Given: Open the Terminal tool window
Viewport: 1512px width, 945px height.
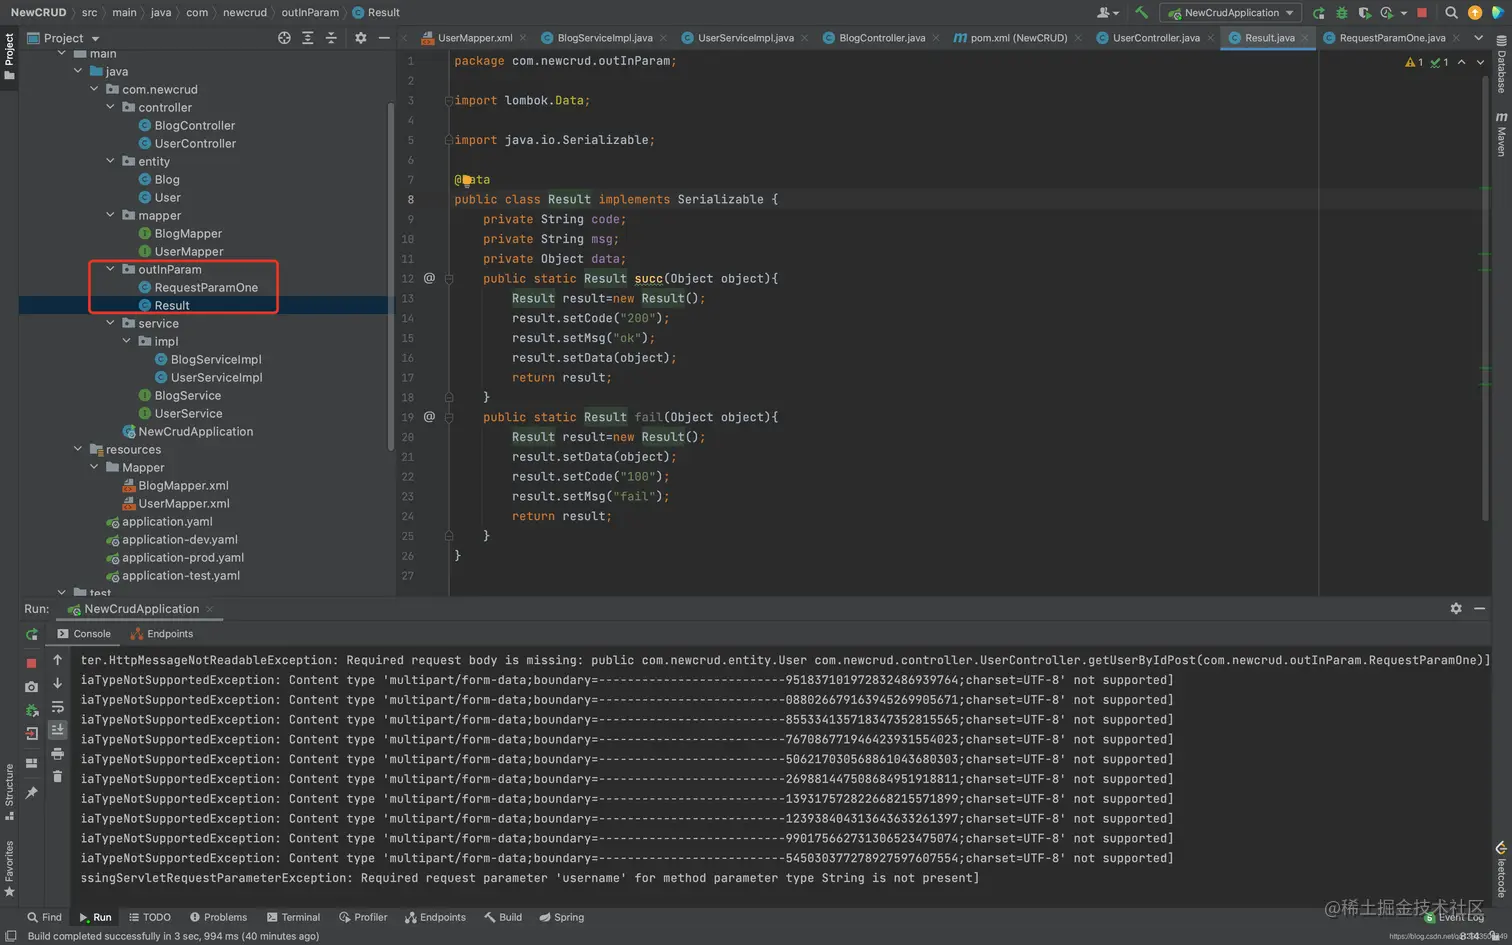Looking at the screenshot, I should (x=293, y=917).
